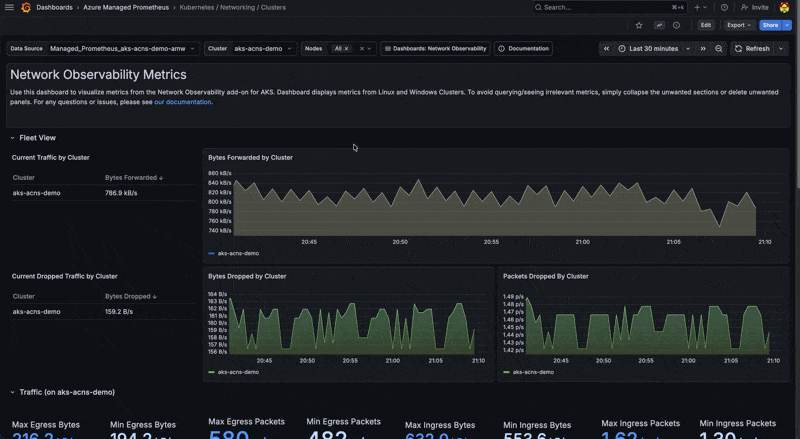Click the Invite button
800x439 pixels.
(x=755, y=7)
